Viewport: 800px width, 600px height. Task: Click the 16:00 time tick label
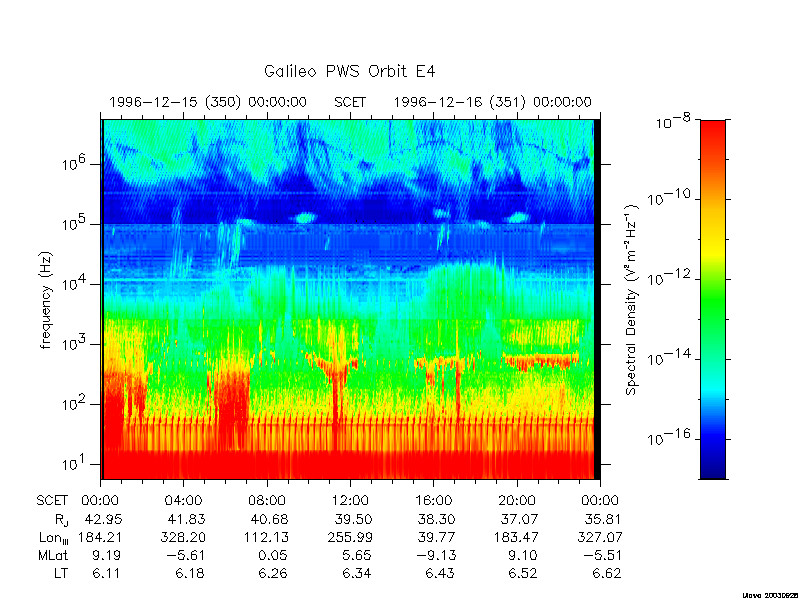(x=433, y=501)
